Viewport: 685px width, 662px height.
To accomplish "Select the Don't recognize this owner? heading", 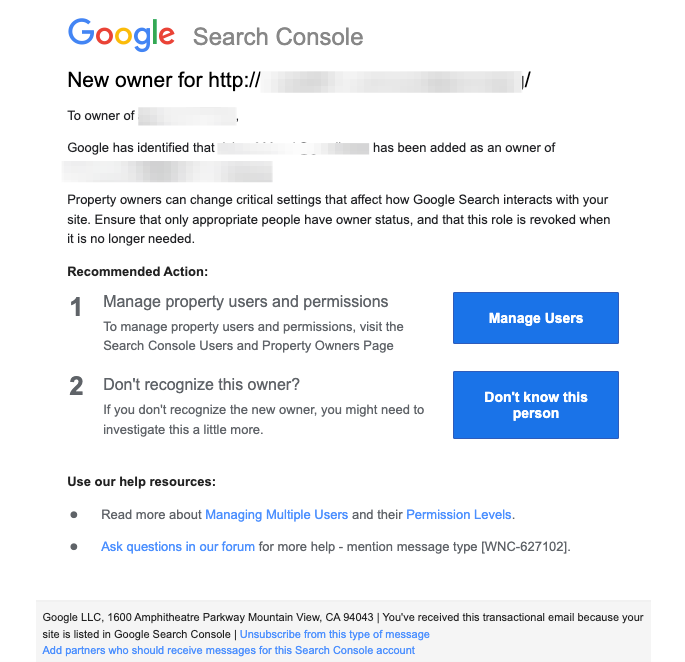I will (x=201, y=385).
